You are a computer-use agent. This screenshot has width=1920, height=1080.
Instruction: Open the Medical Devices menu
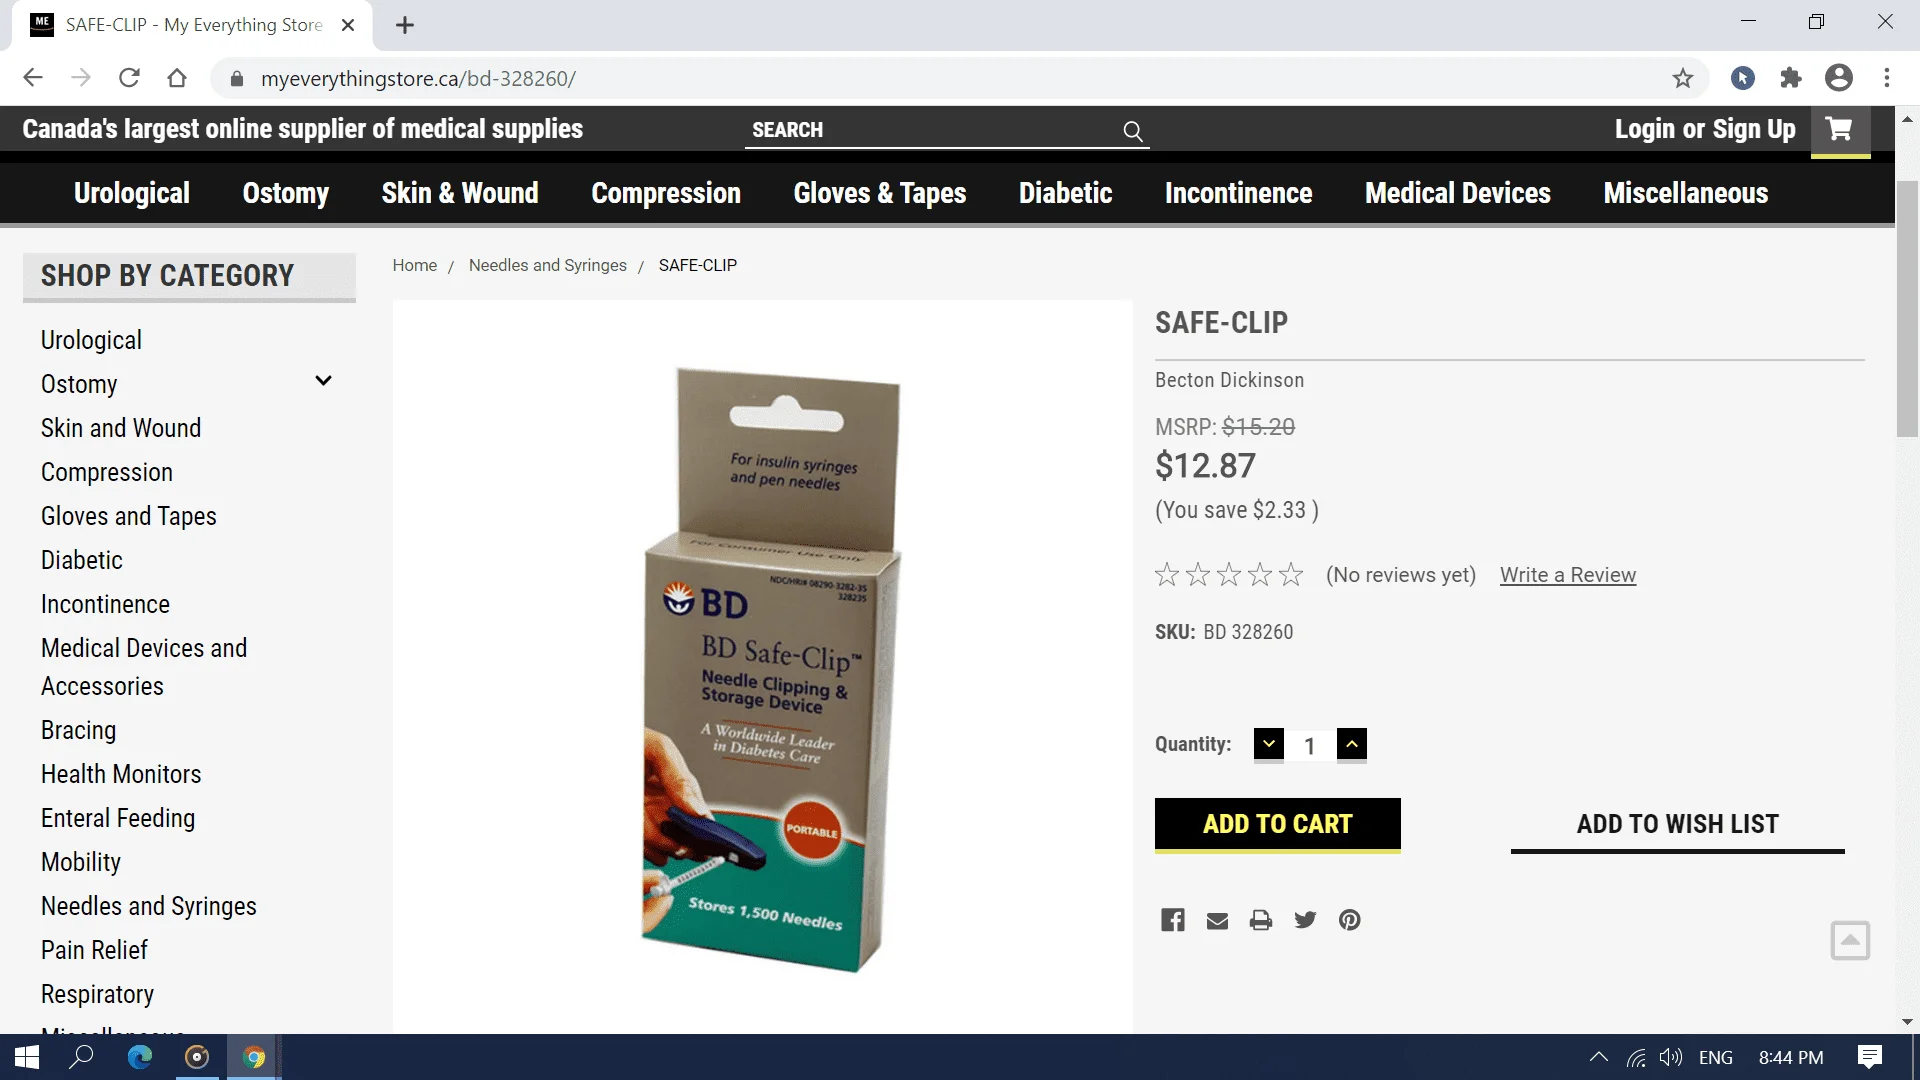pos(1457,193)
